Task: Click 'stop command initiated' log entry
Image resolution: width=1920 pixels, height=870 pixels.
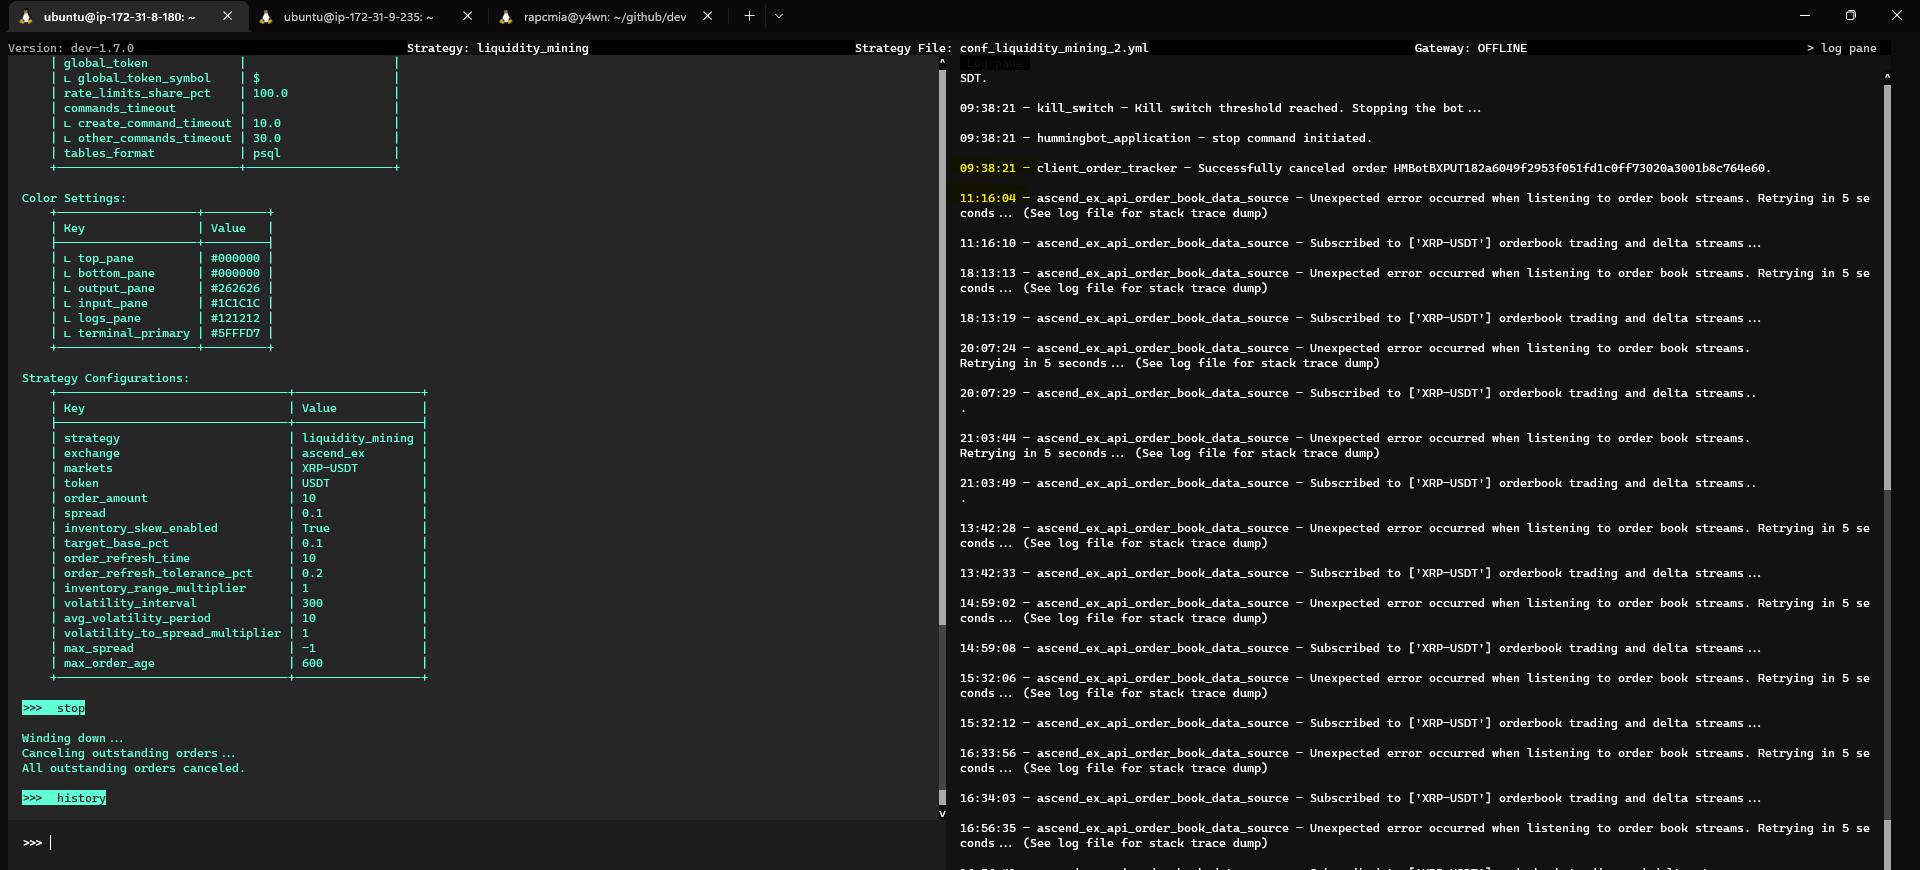Action: [x=1166, y=138]
